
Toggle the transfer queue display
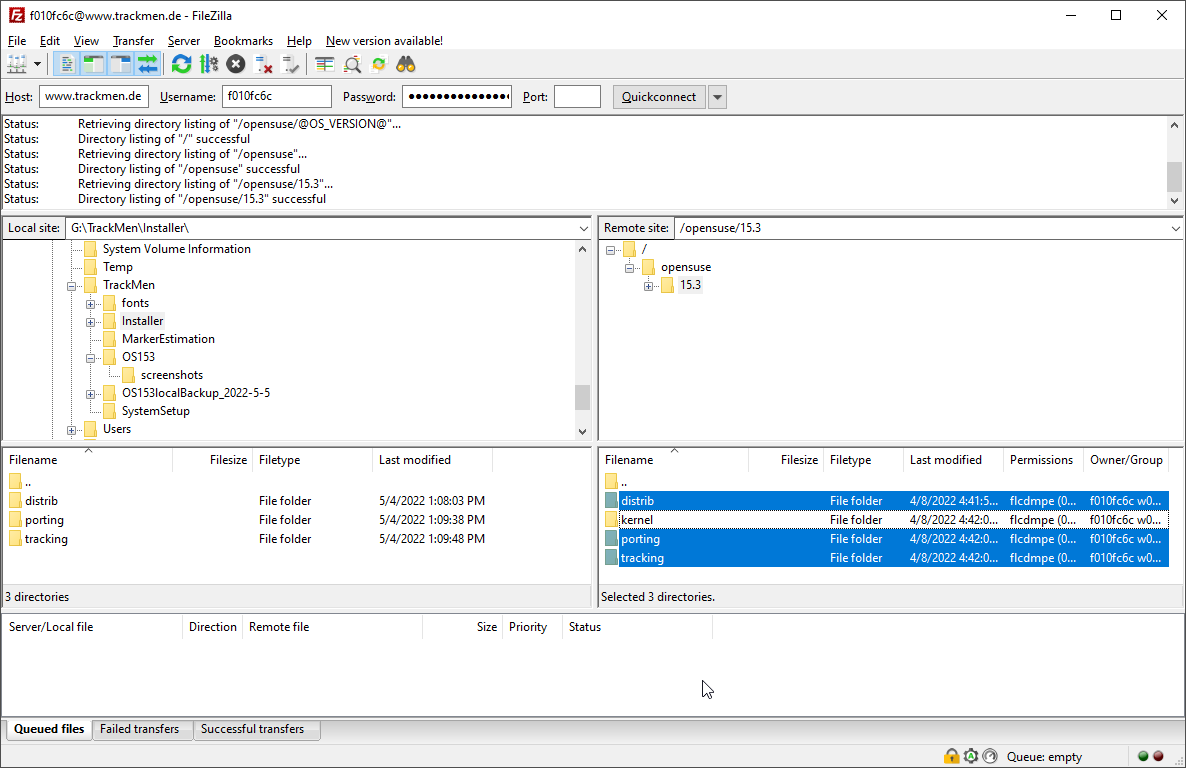146,62
